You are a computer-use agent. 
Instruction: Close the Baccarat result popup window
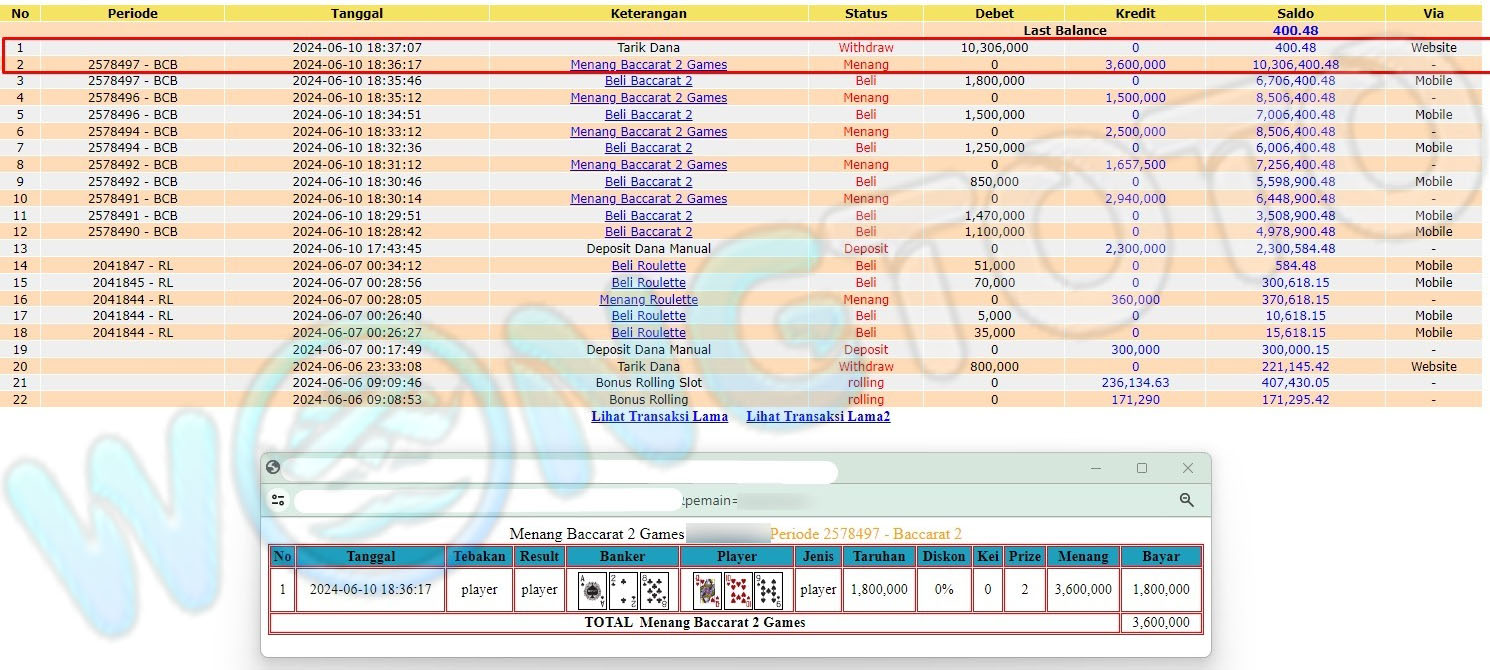1188,468
